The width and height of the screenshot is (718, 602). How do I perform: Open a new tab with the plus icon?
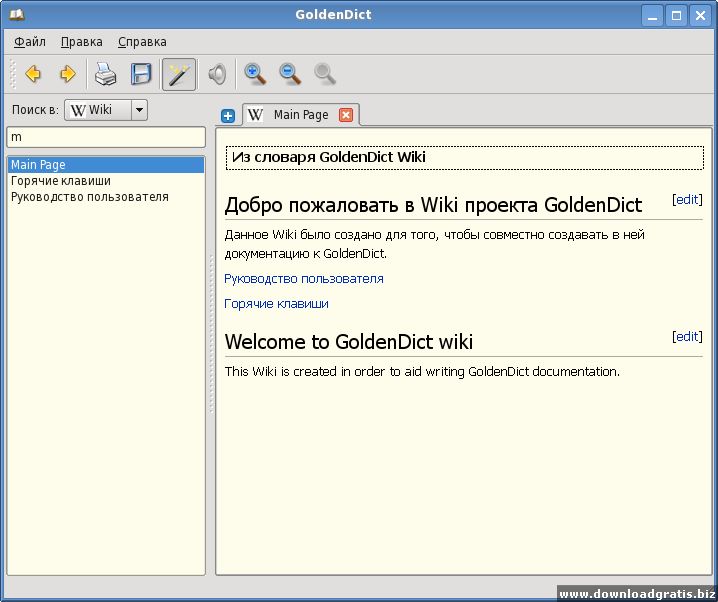(x=228, y=116)
